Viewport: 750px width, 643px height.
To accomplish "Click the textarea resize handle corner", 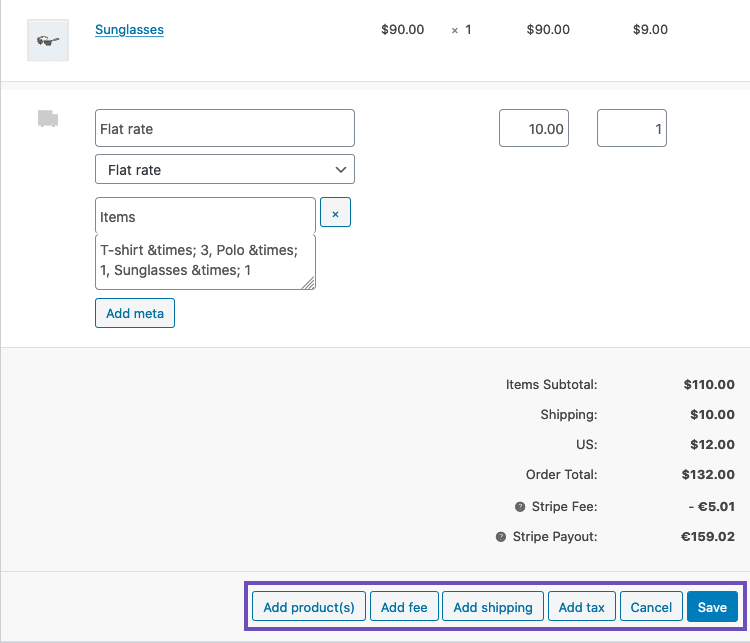I will point(309,284).
